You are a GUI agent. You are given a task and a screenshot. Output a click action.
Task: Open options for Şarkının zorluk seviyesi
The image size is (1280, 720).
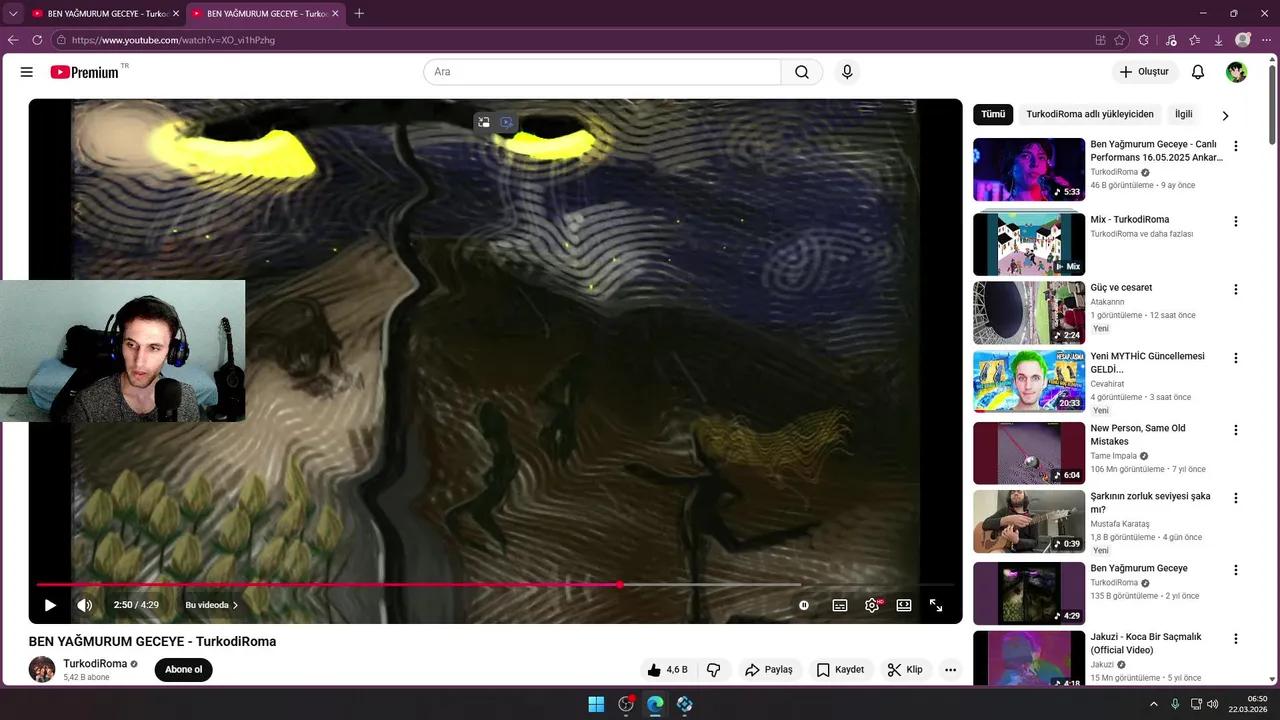(x=1235, y=498)
